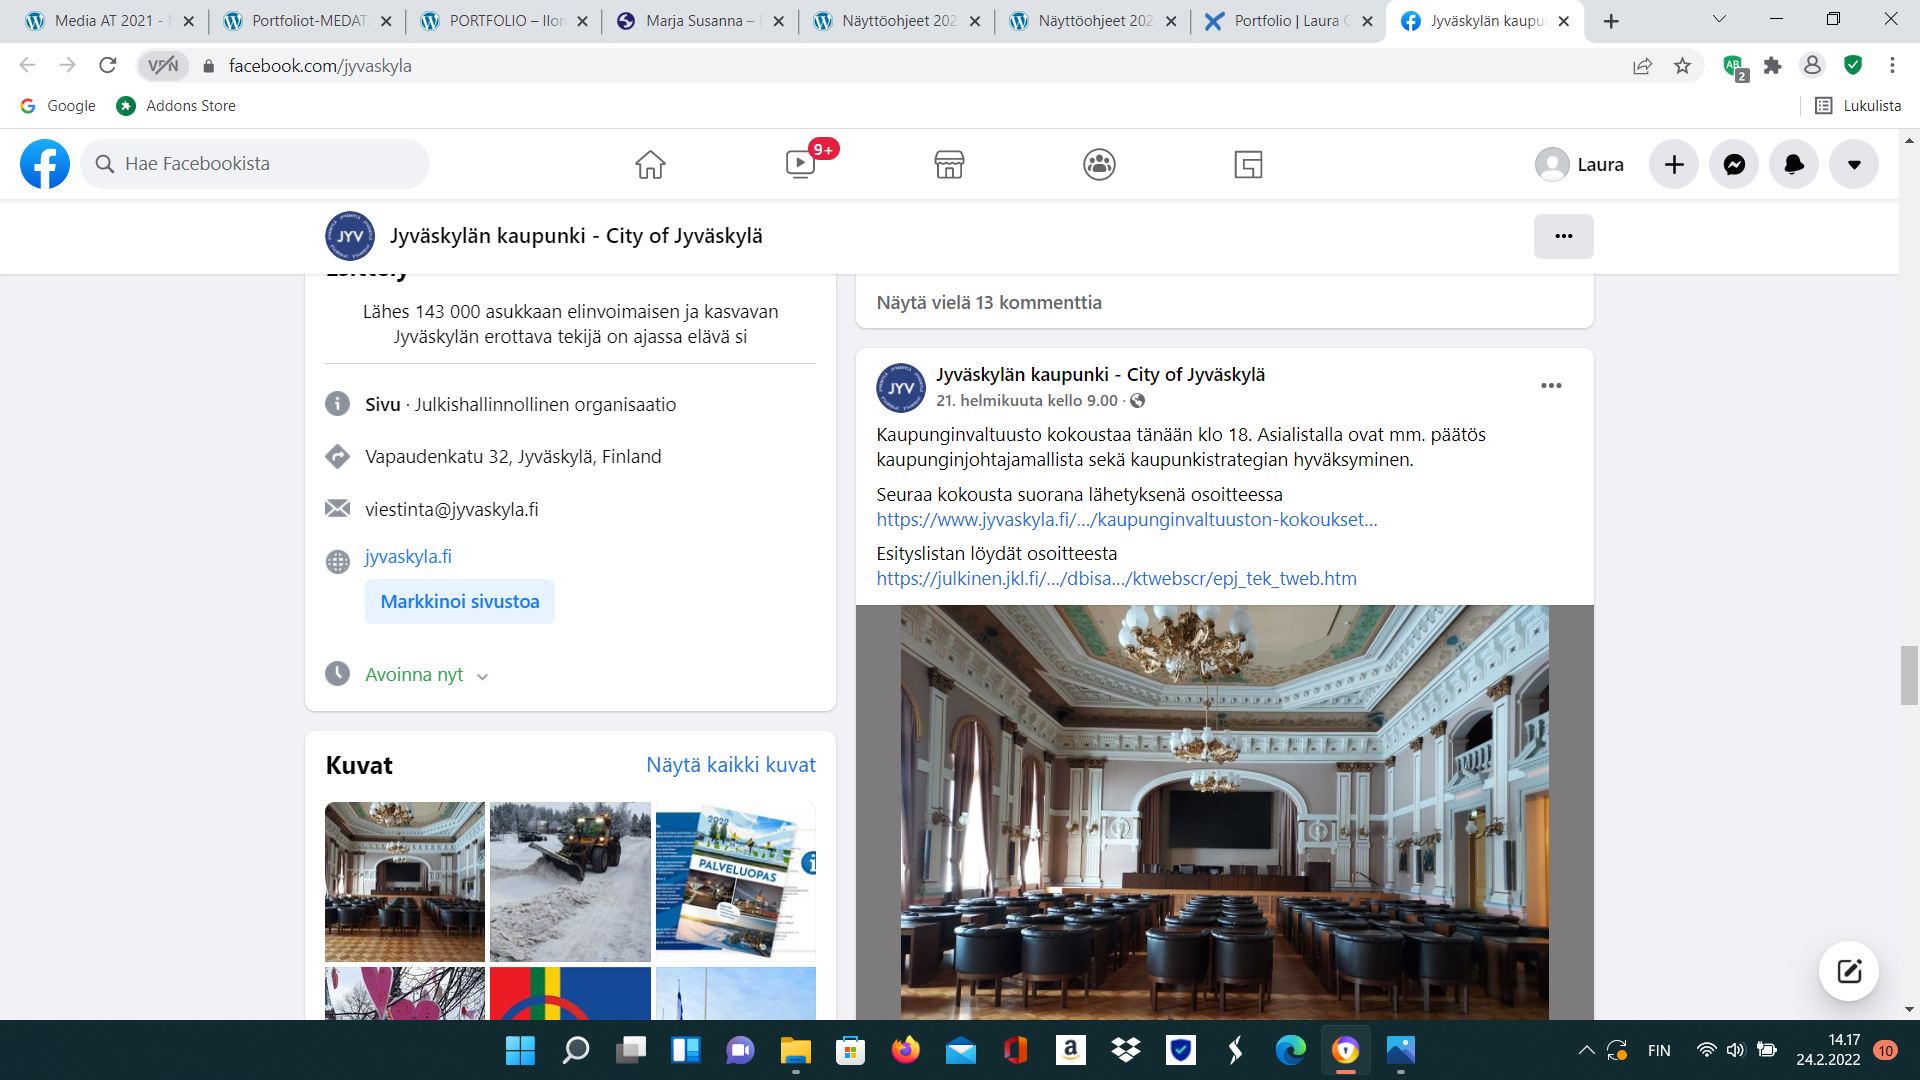This screenshot has width=1920, height=1080.
Task: Click the FIN keyboard language indicator
Action: click(1659, 1050)
